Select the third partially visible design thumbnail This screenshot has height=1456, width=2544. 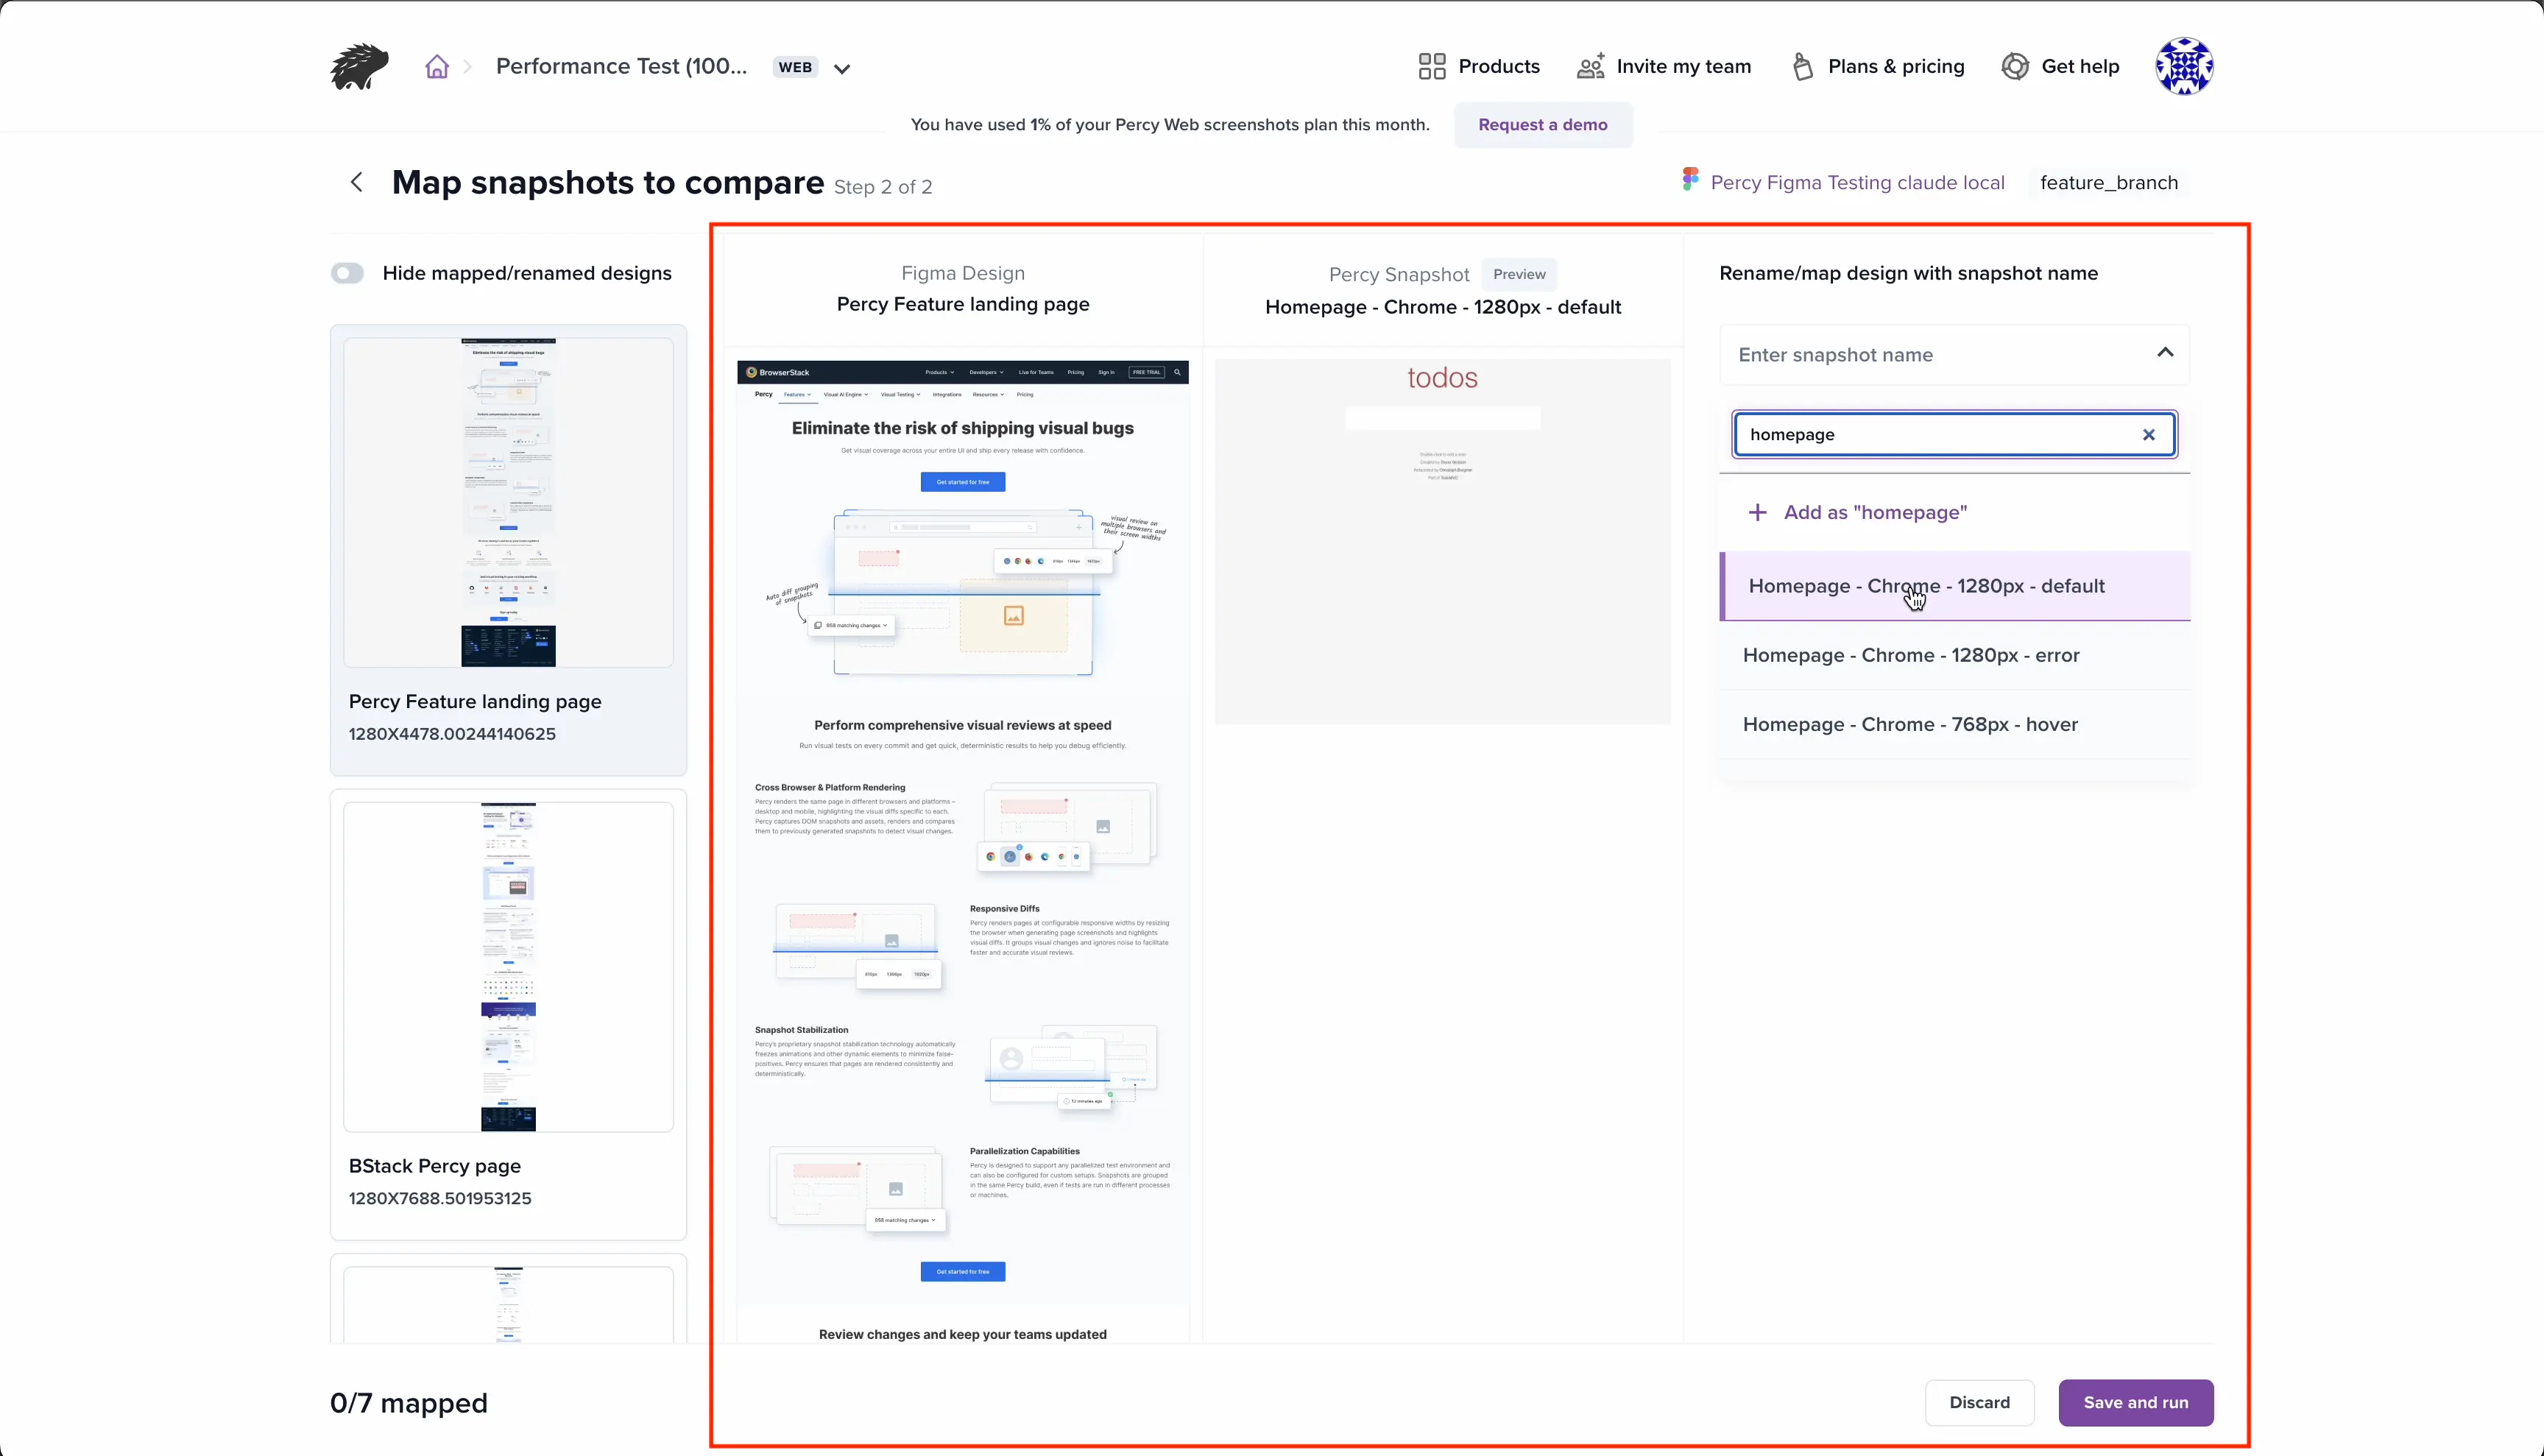click(x=508, y=1304)
